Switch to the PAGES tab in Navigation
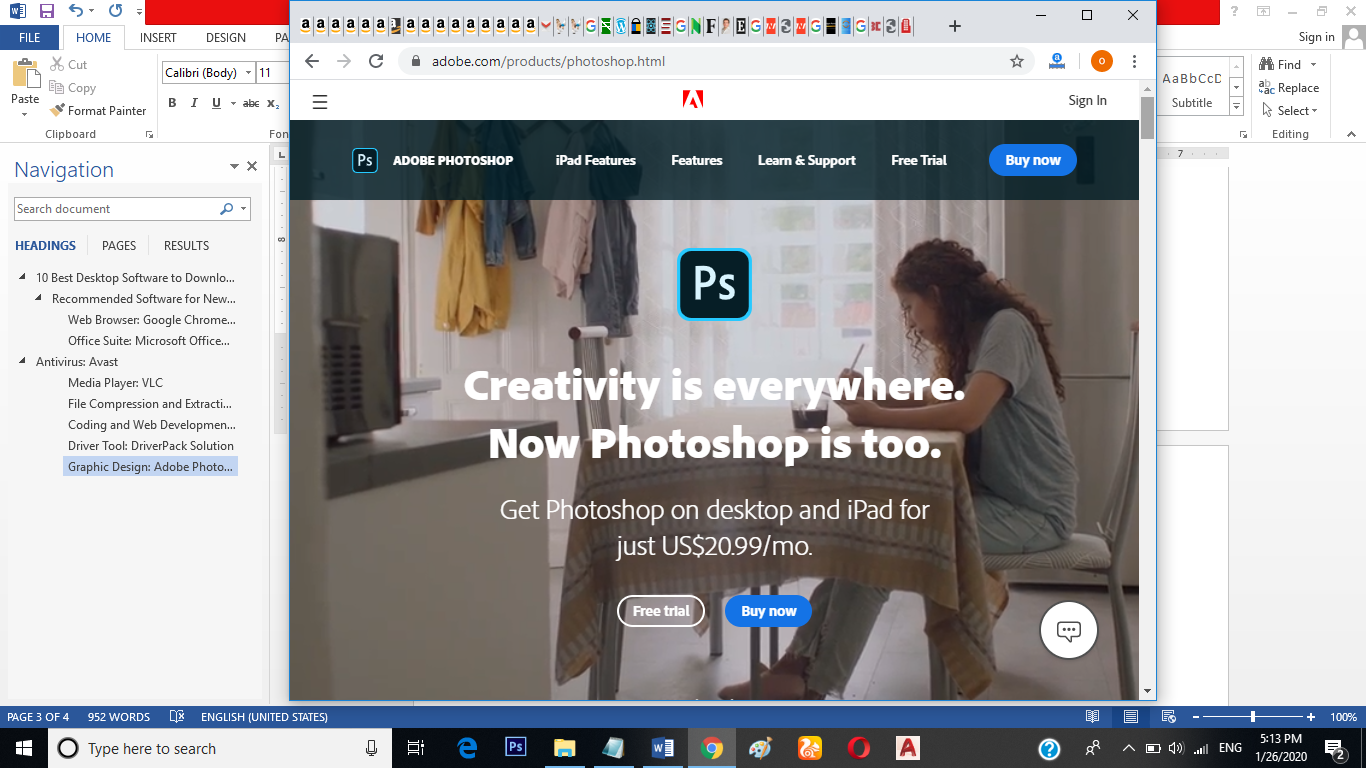 coord(119,246)
